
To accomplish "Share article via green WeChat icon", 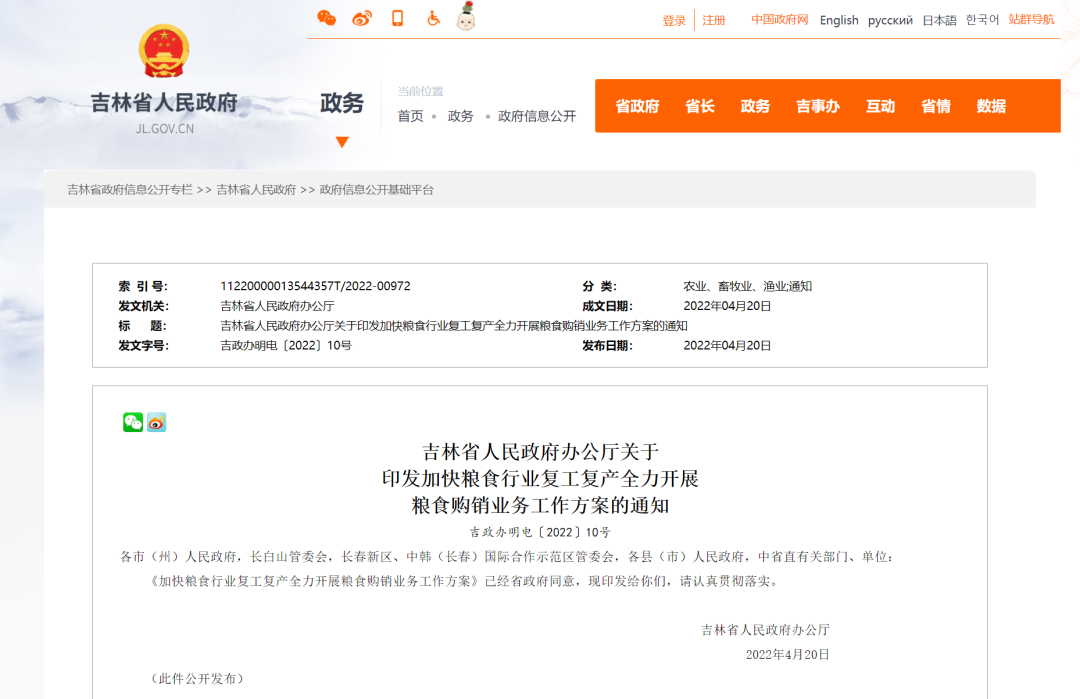I will [133, 422].
